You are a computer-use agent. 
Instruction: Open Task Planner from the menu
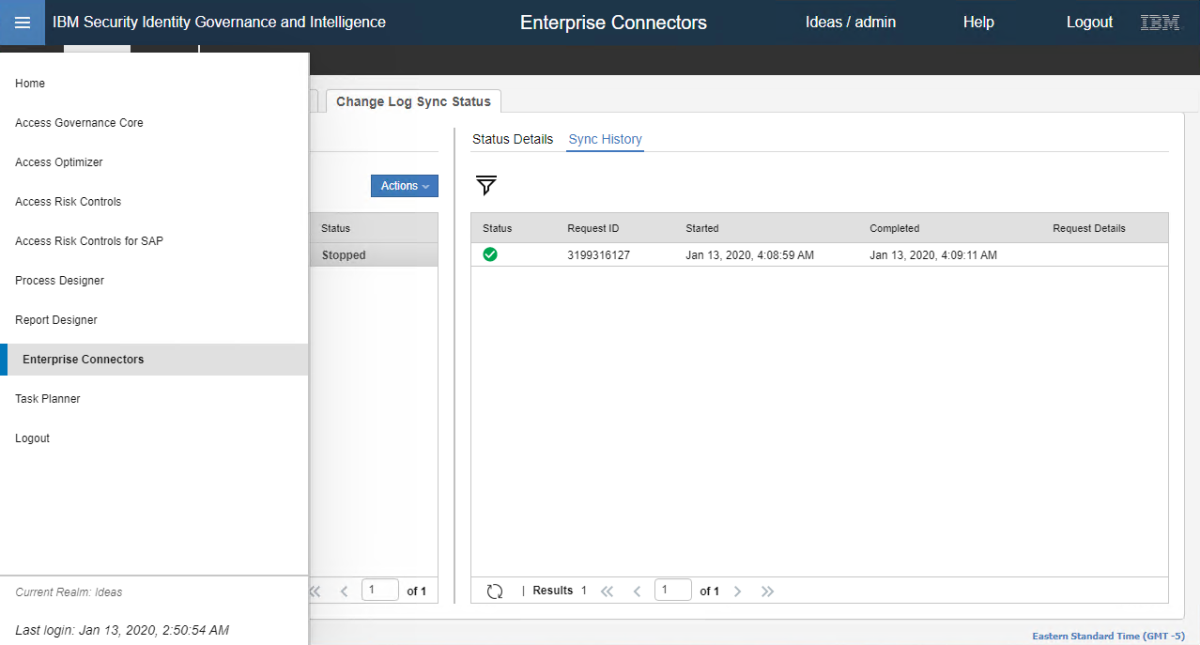[48, 399]
